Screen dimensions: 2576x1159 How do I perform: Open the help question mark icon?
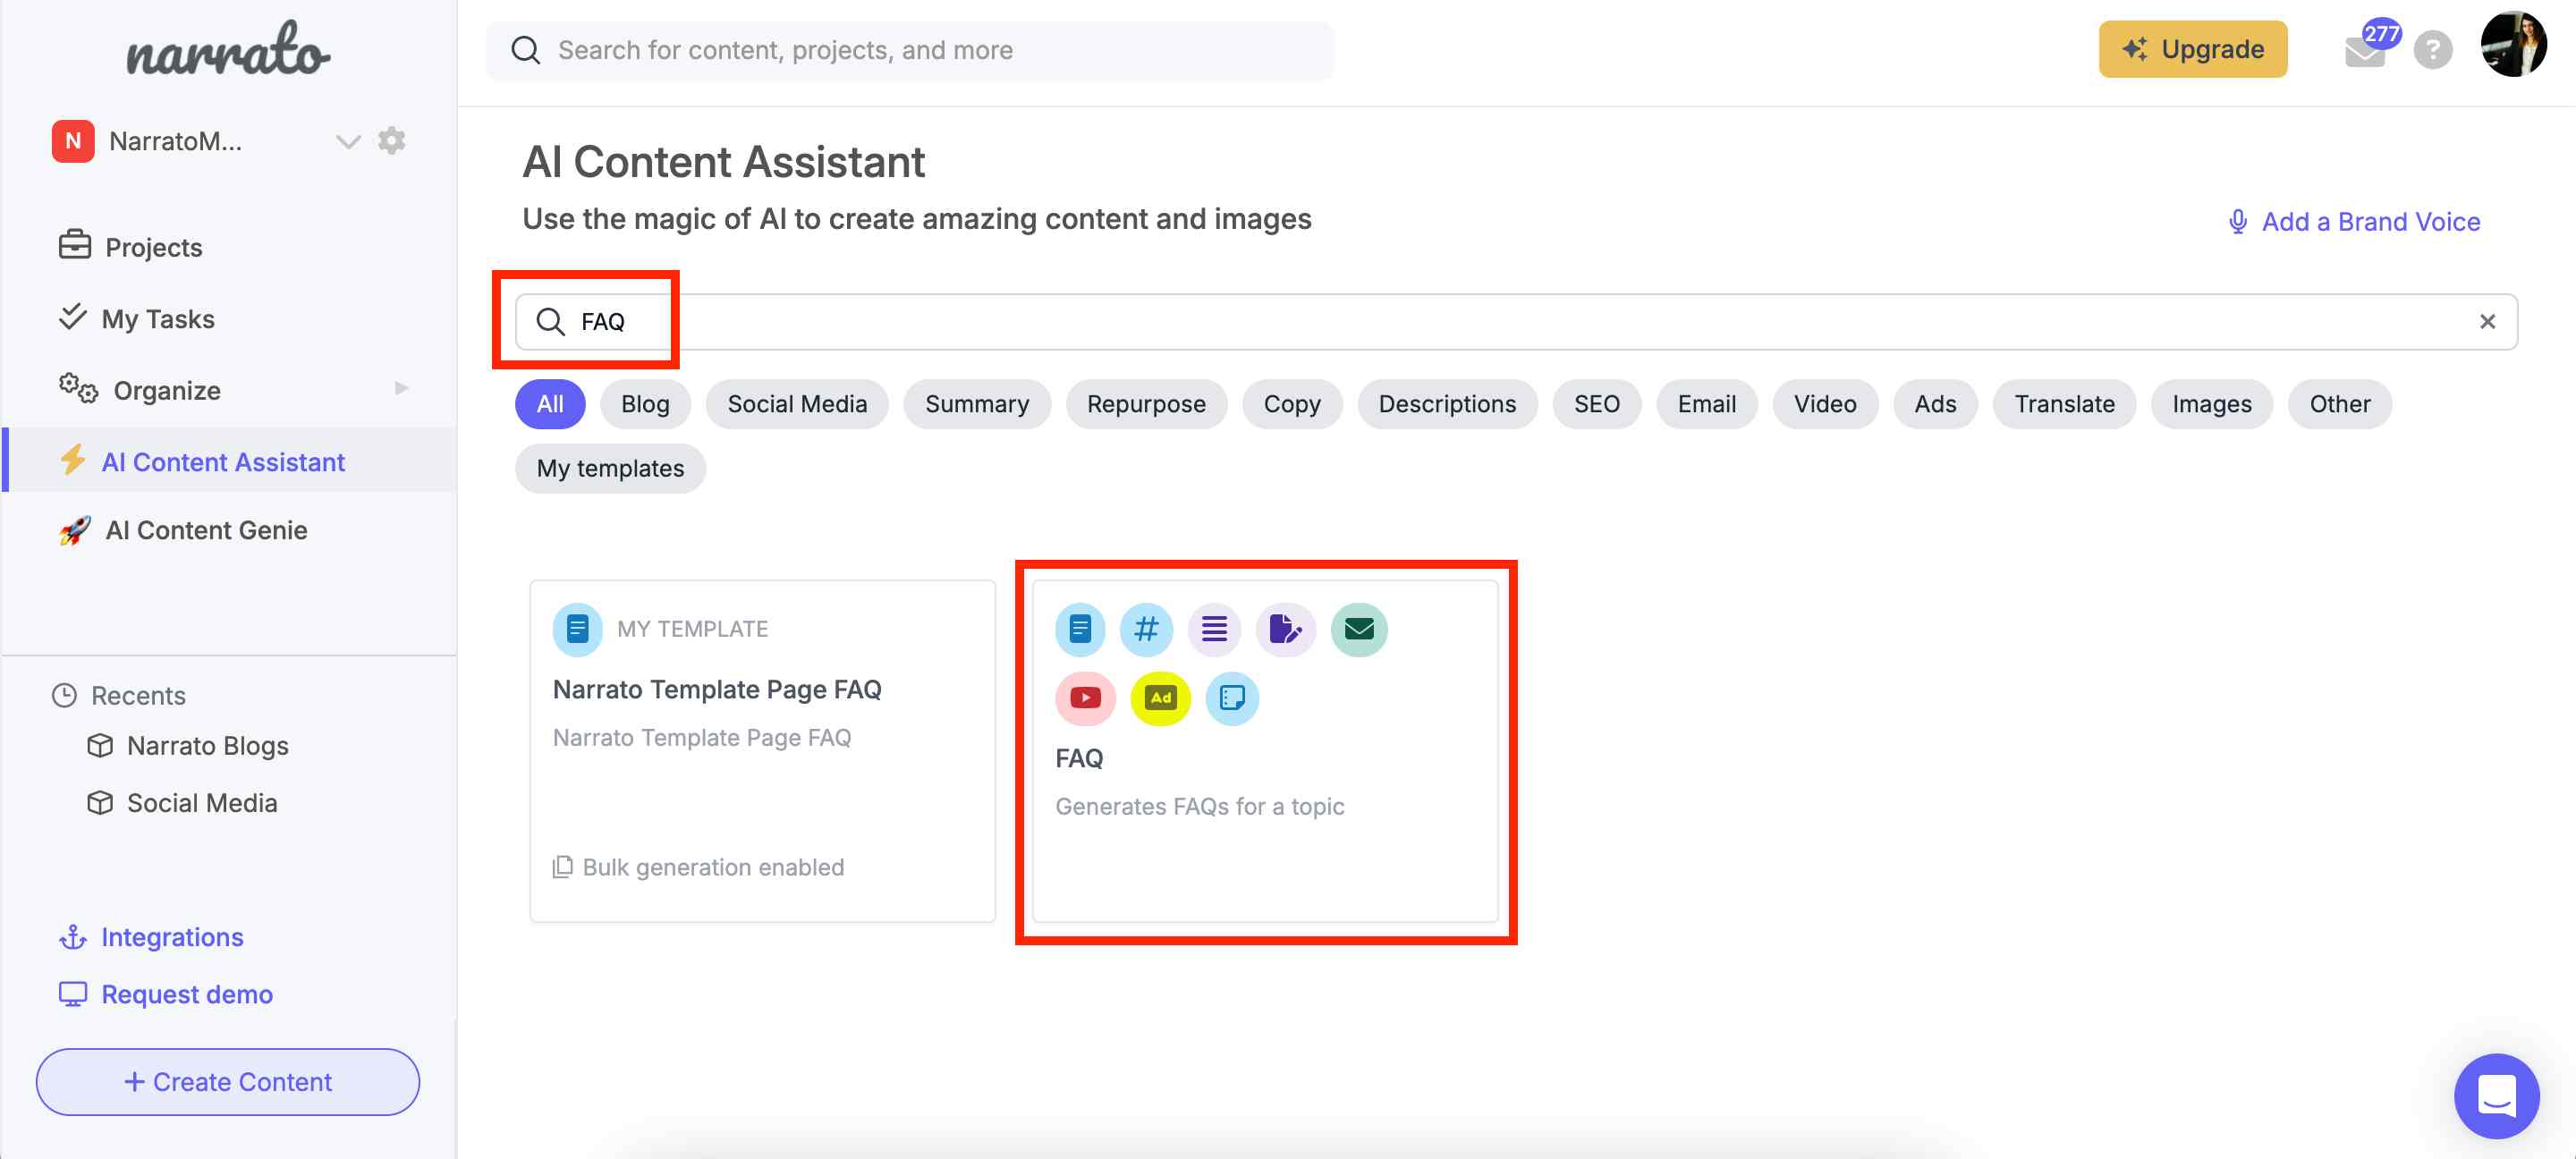(2432, 50)
